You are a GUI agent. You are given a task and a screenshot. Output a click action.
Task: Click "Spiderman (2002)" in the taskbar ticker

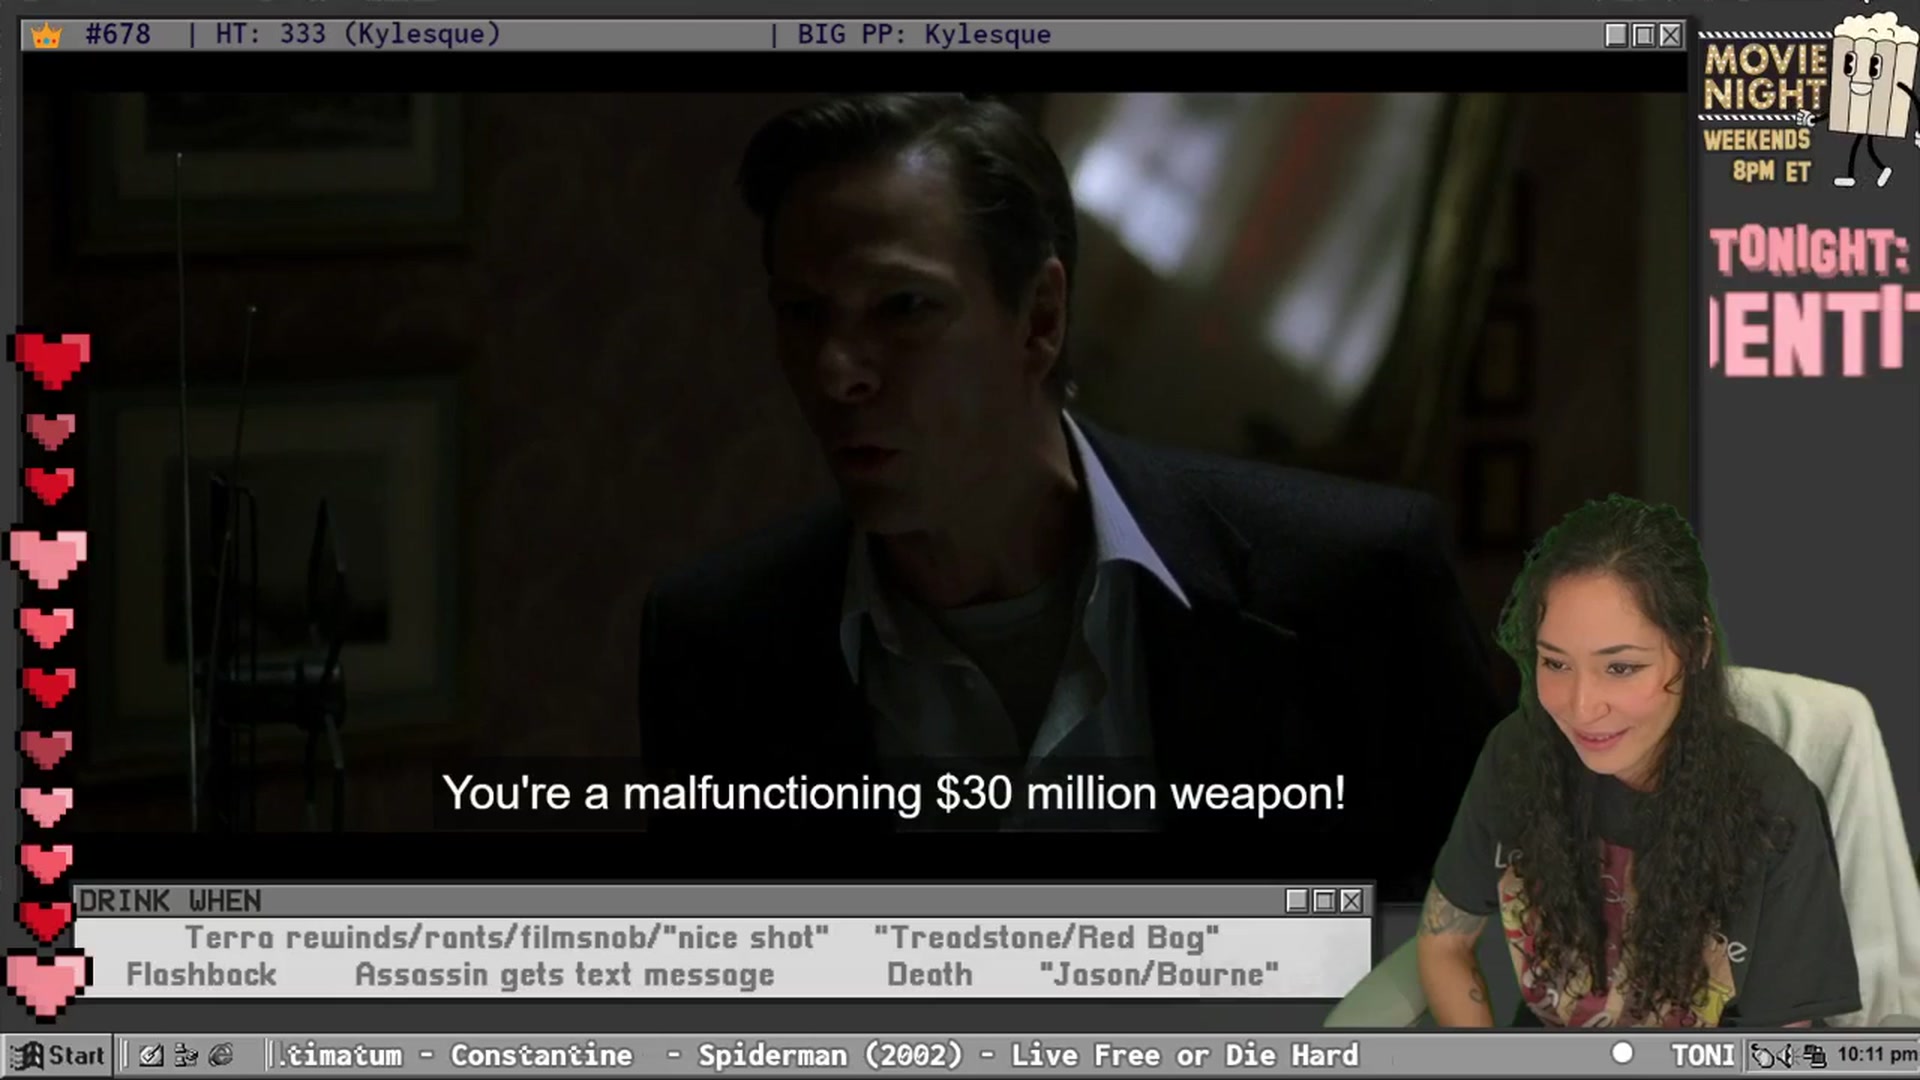coord(830,1055)
